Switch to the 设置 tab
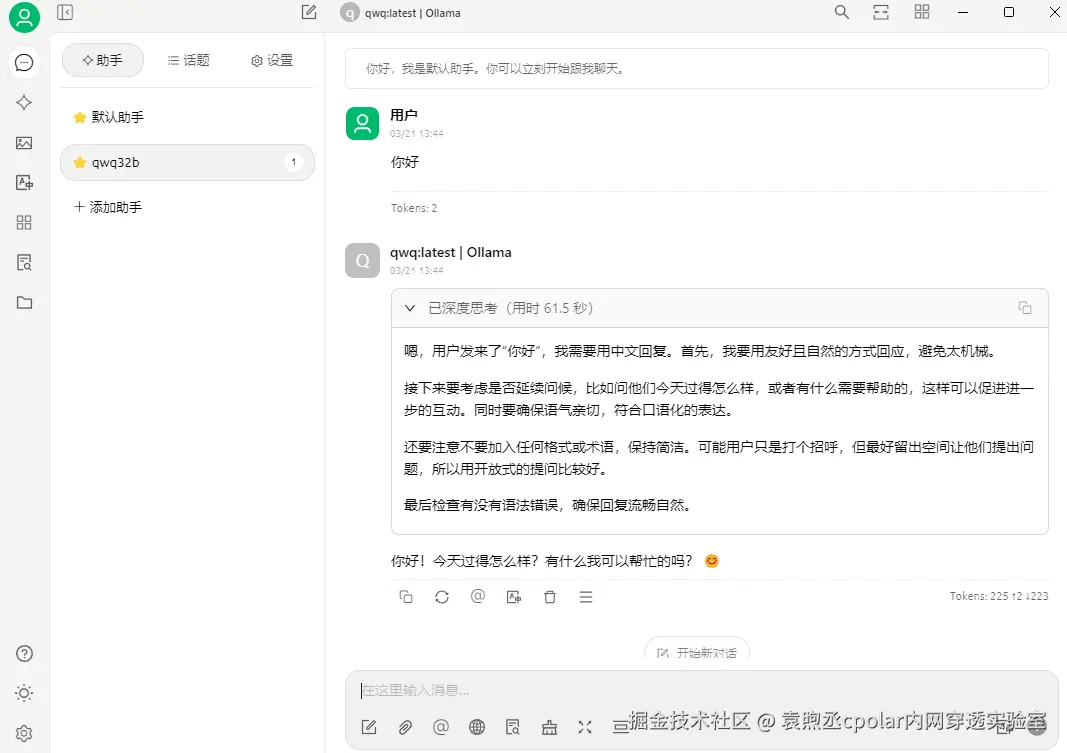Screen dimensions: 1067x753 tap(272, 61)
